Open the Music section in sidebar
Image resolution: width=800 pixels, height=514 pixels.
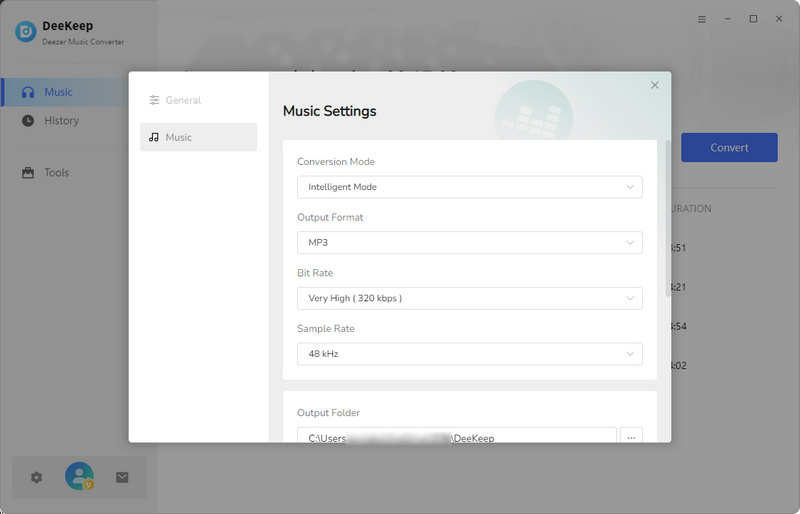coord(65,92)
